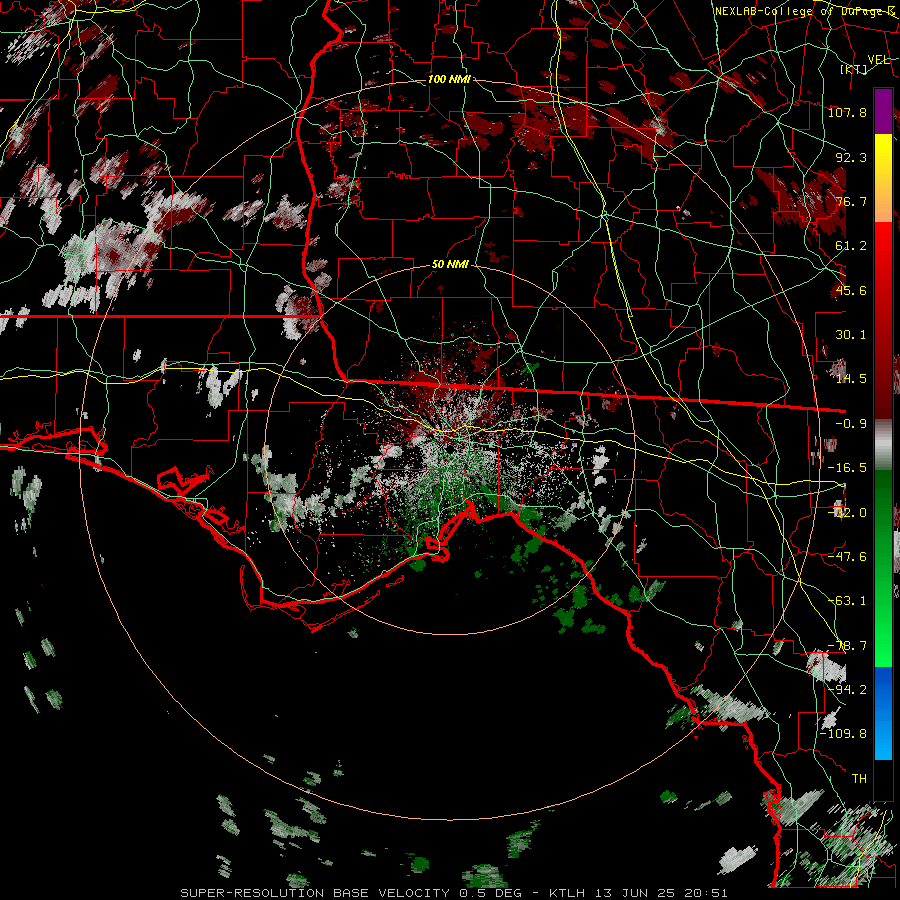Click the -47.6 velocity scale value
Viewport: 900px width, 900px height.
pos(847,557)
